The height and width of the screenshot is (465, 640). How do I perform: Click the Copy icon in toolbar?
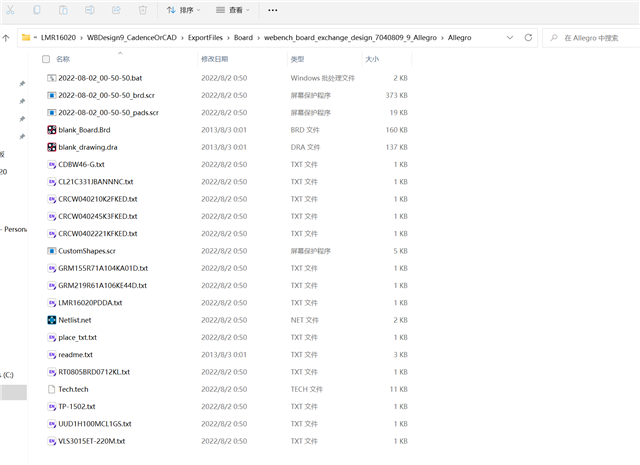[x=37, y=10]
